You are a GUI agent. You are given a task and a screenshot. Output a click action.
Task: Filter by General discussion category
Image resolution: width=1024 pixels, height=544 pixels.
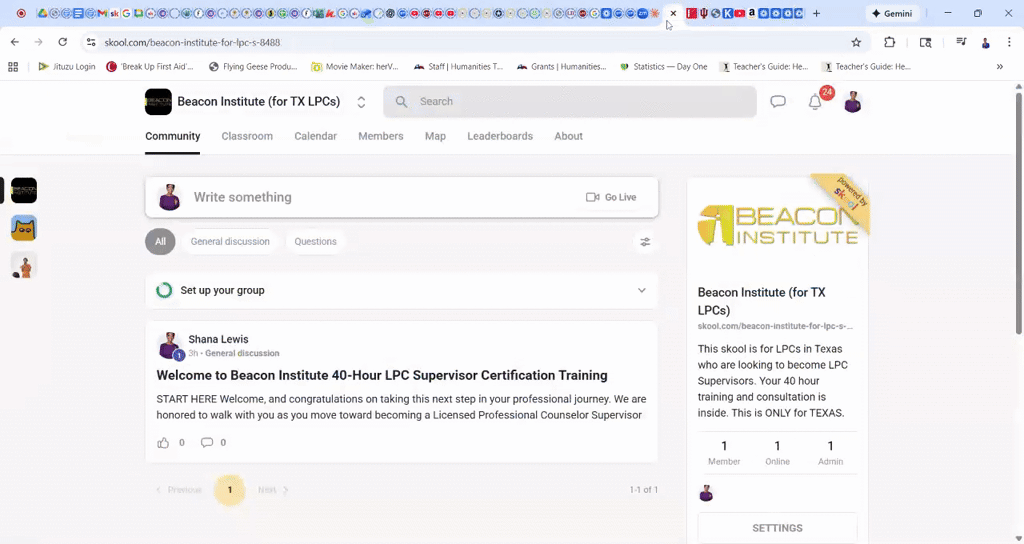coord(230,242)
